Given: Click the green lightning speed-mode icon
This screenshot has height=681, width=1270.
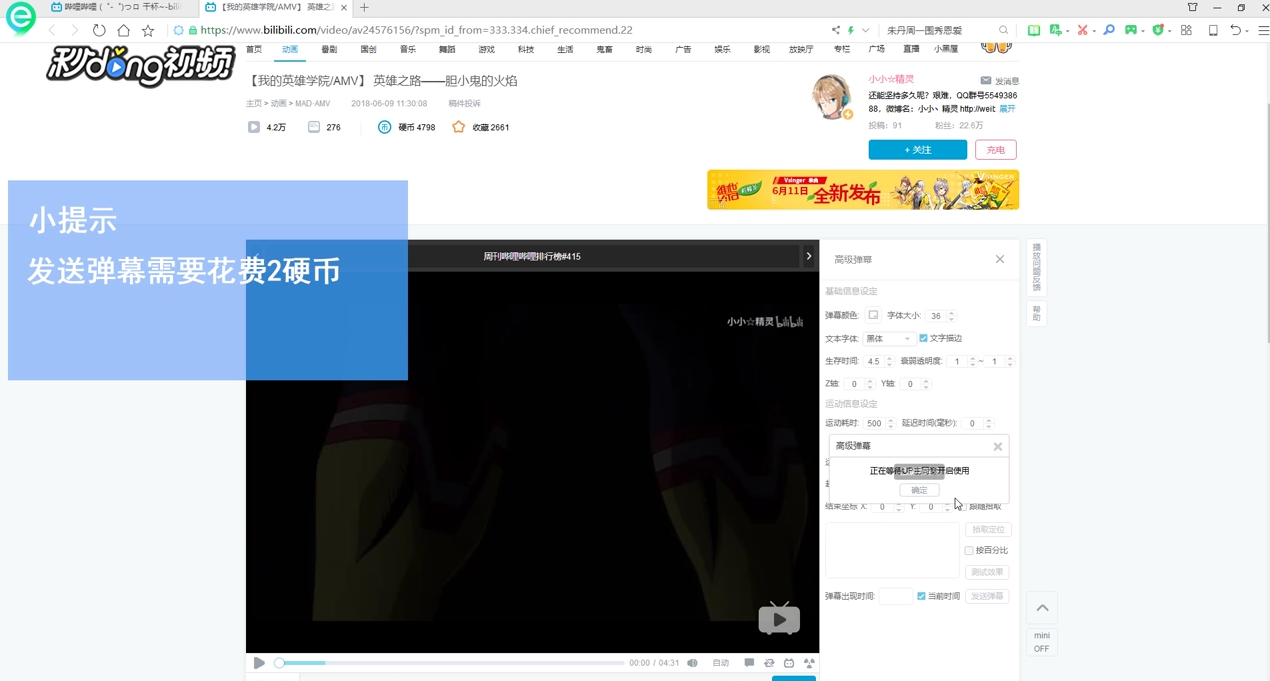Looking at the screenshot, I should click(x=851, y=31).
